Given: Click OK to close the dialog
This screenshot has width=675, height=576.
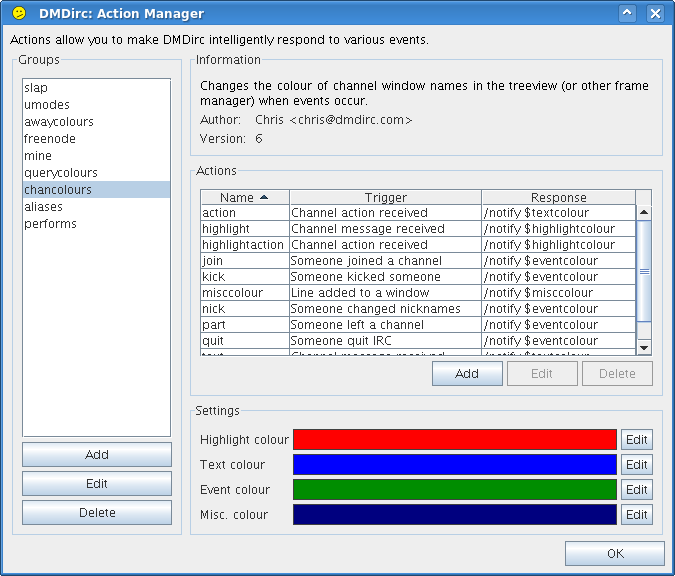Looking at the screenshot, I should tap(615, 553).
